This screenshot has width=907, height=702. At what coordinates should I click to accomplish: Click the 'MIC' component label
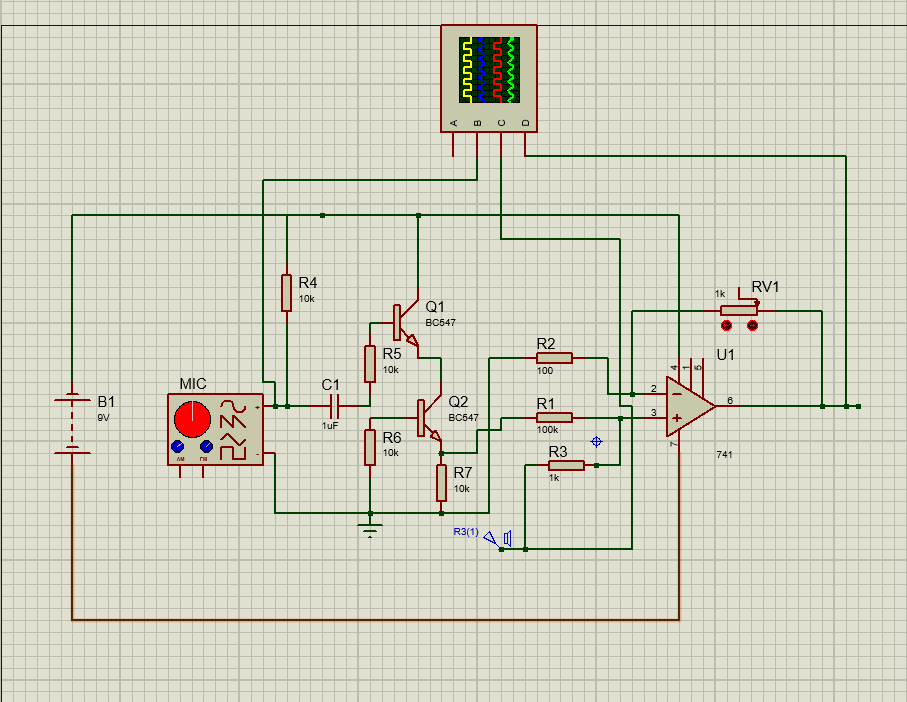click(193, 384)
